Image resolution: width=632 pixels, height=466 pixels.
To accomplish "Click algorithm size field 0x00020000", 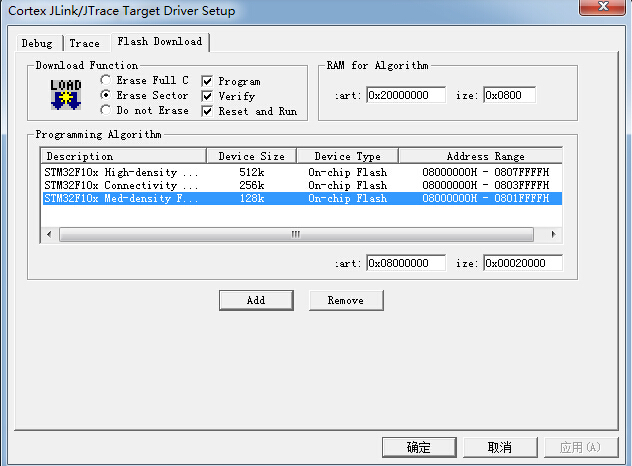I will click(523, 263).
